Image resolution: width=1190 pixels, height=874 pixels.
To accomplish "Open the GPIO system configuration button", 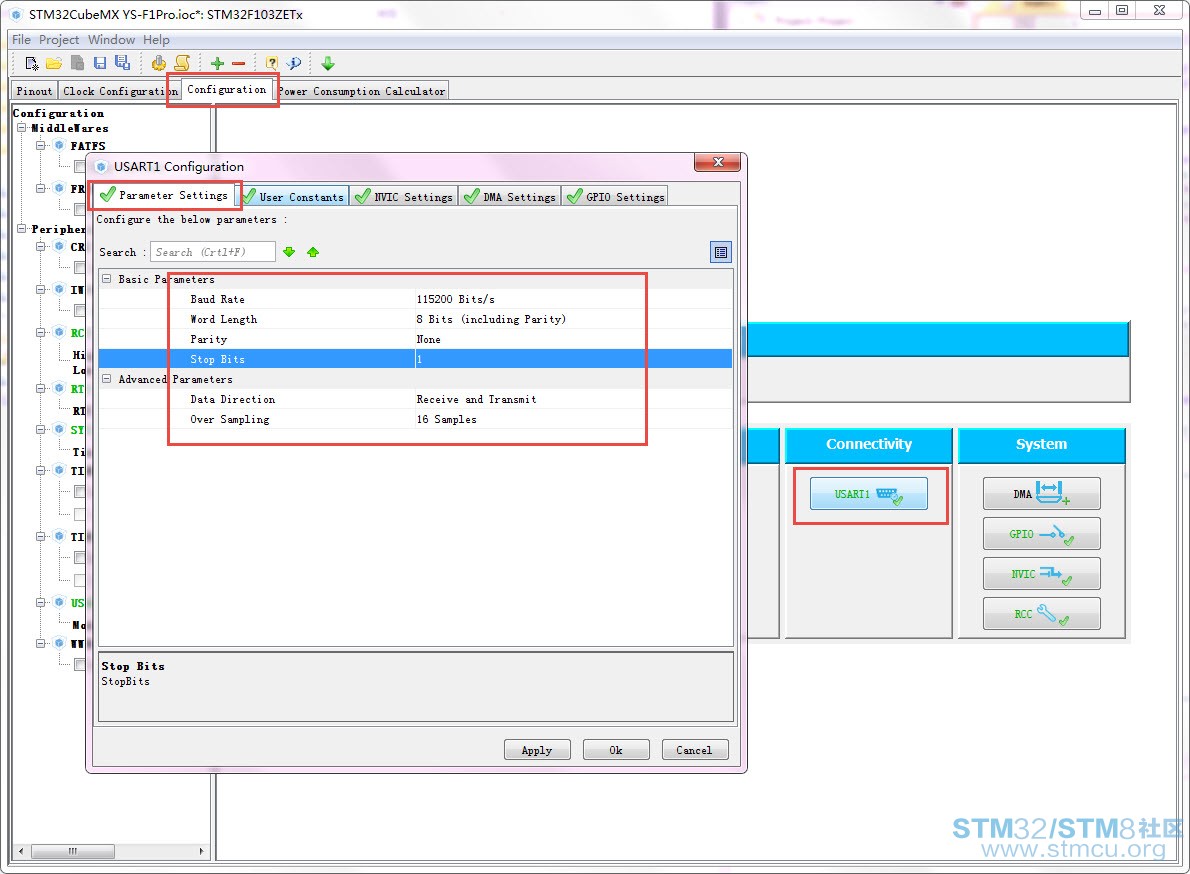I will (1041, 533).
